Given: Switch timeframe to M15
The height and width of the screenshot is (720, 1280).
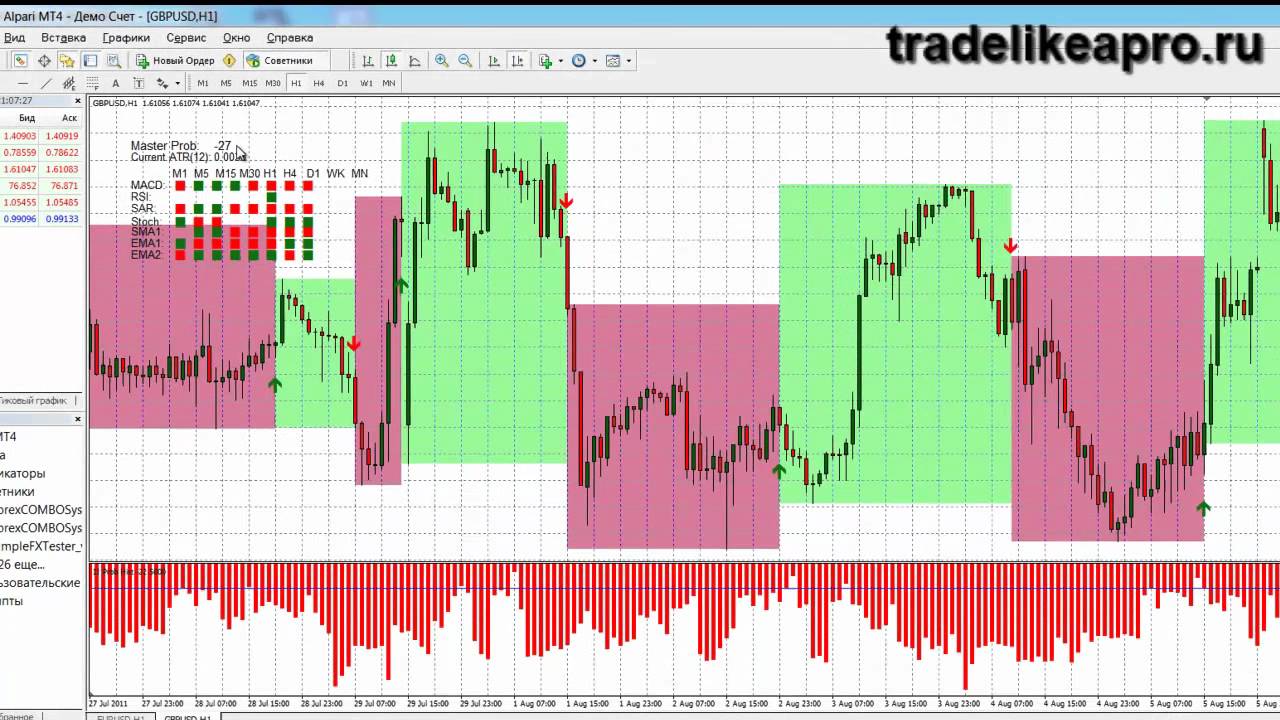Looking at the screenshot, I should (x=249, y=83).
